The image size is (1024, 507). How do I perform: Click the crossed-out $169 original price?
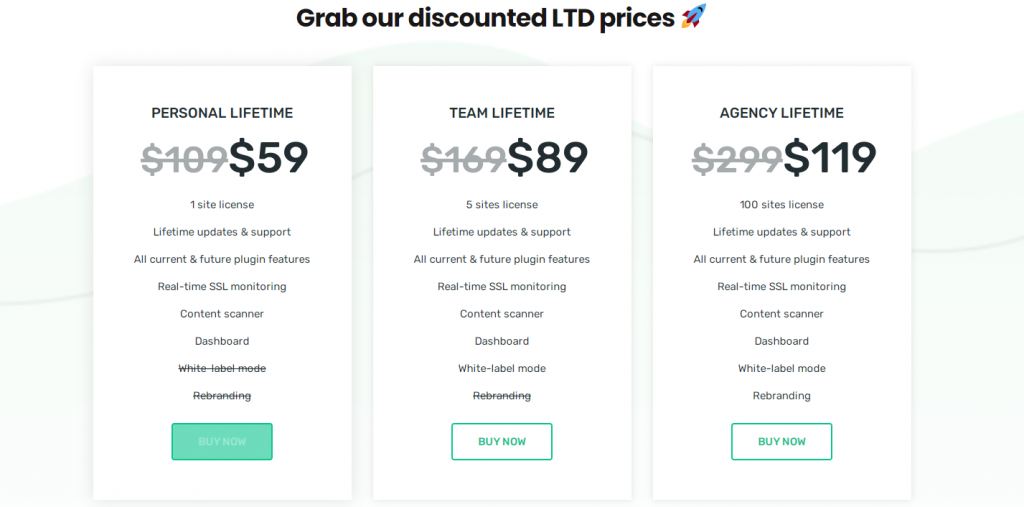click(463, 158)
